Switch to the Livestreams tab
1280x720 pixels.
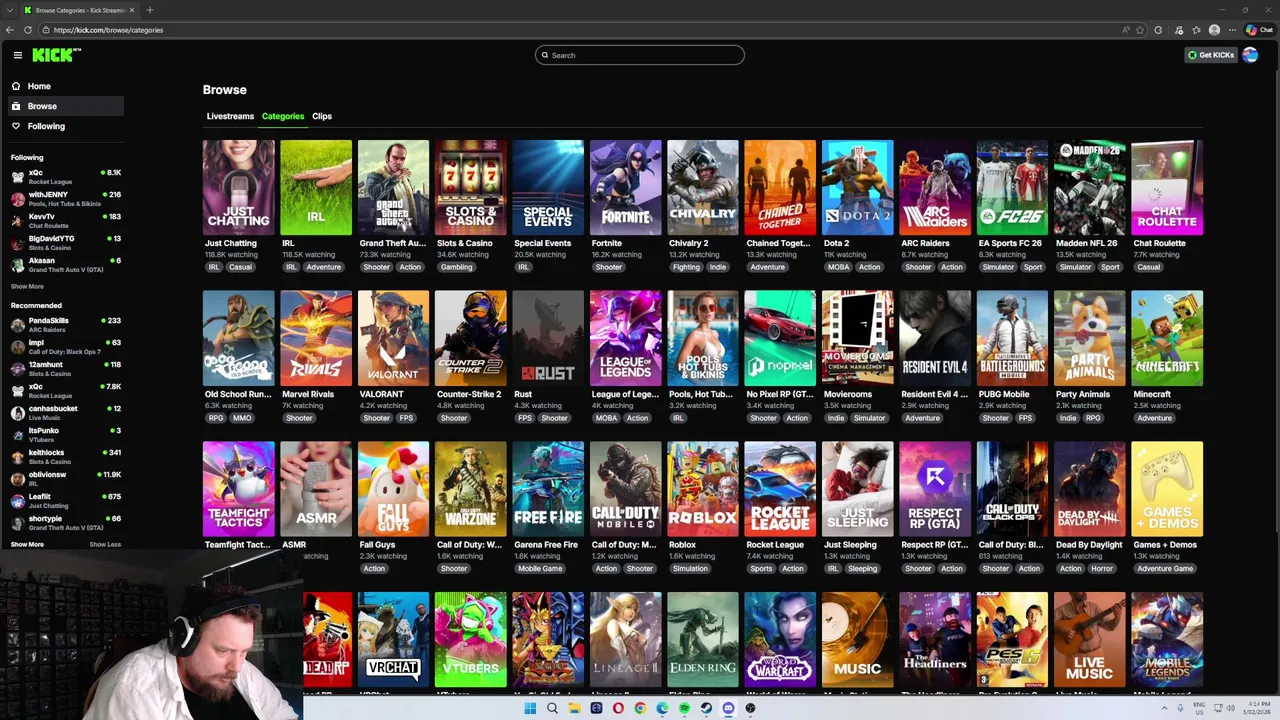[230, 116]
